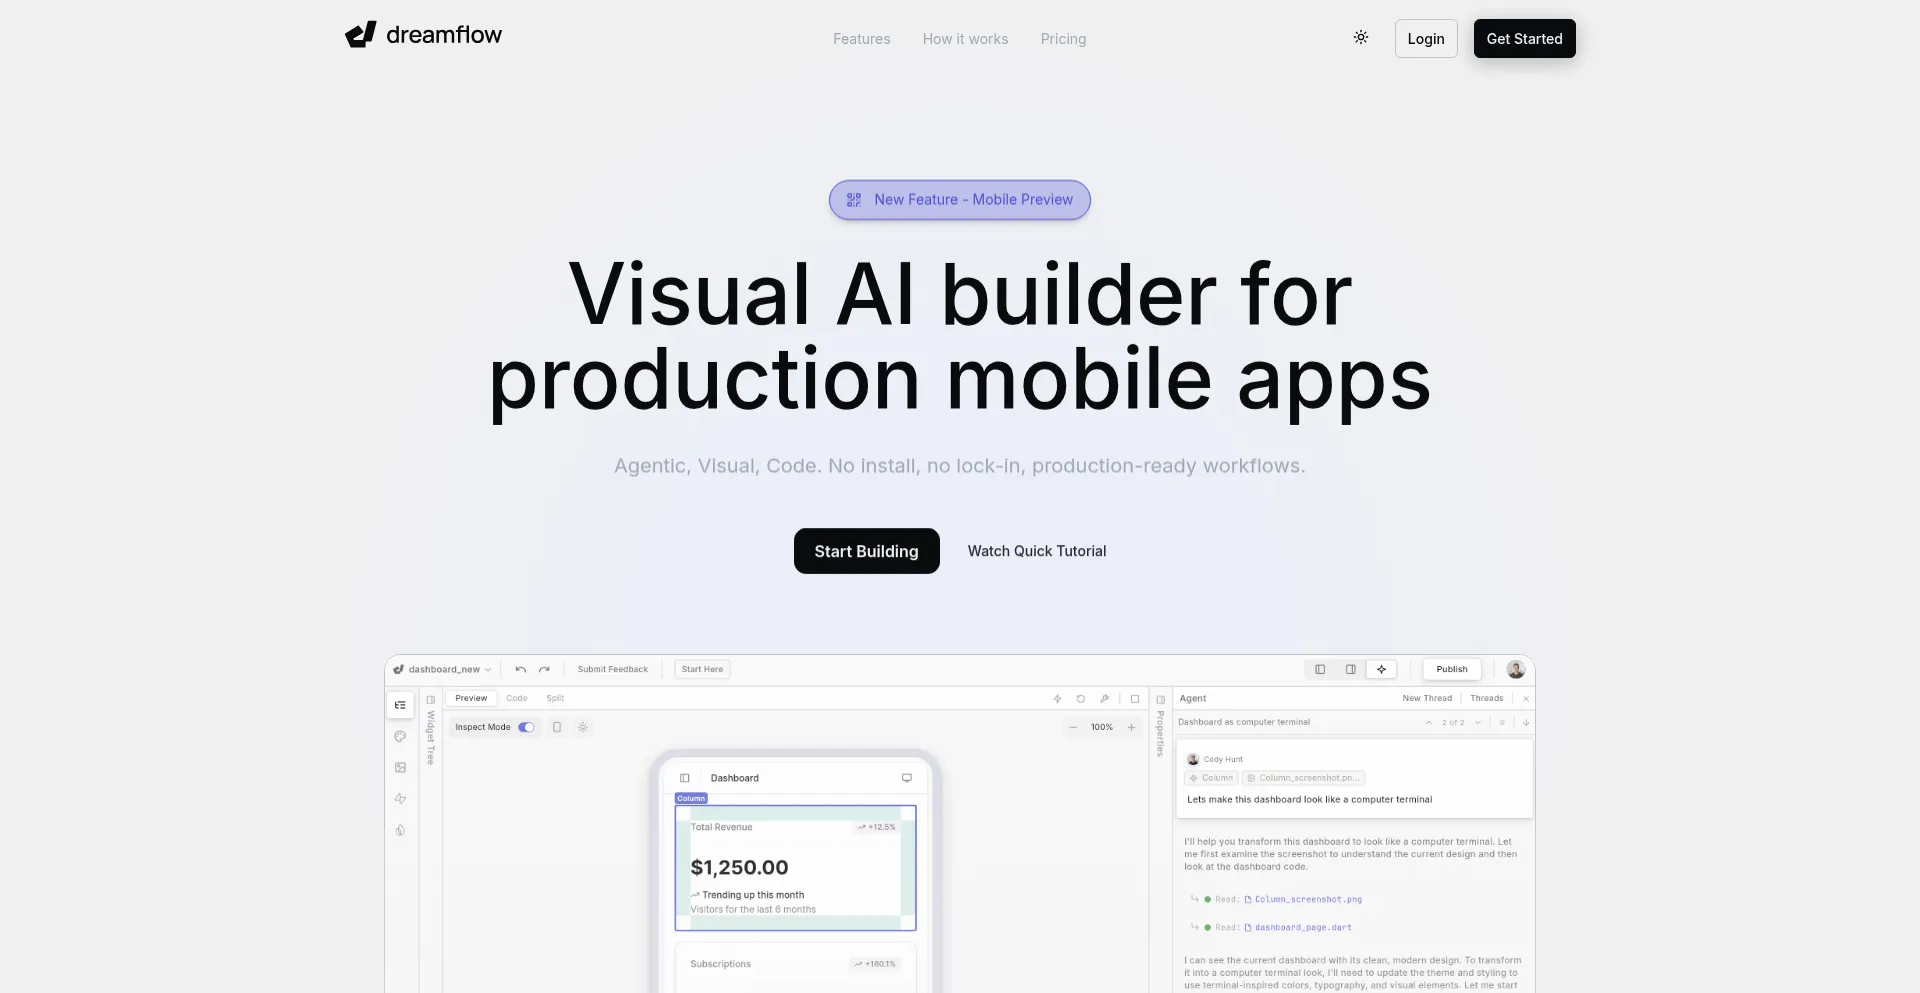Click down chevron next to 2 of 2

coord(1478,722)
